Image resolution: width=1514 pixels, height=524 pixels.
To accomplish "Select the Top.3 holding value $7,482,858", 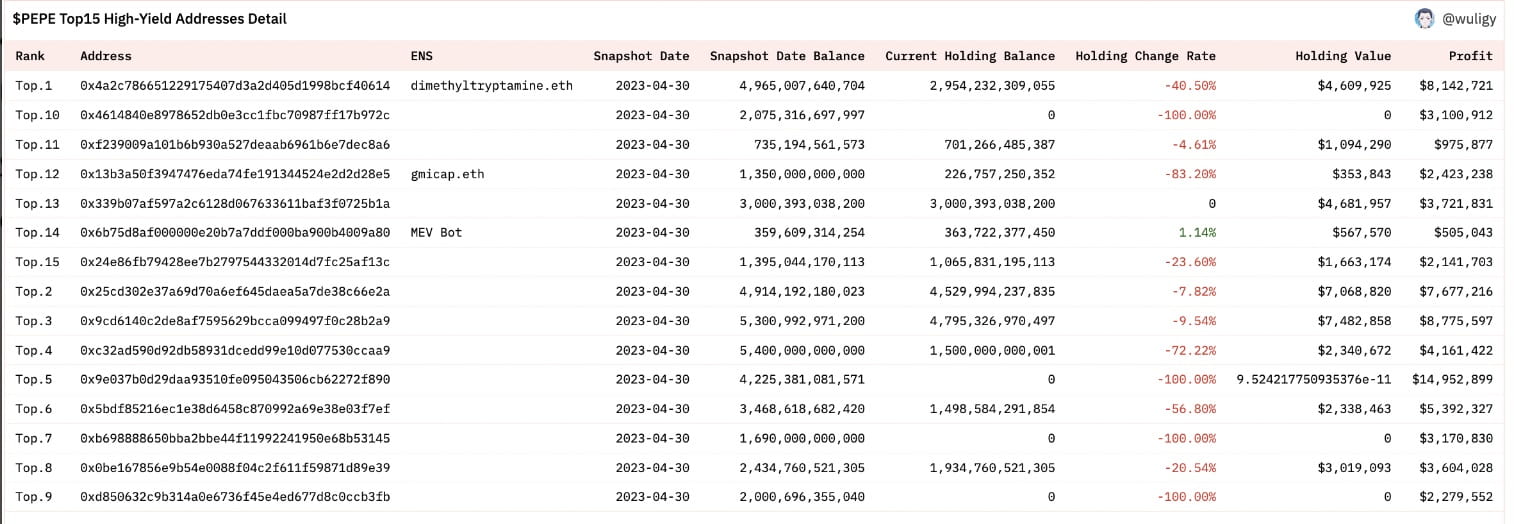I will click(x=1353, y=321).
